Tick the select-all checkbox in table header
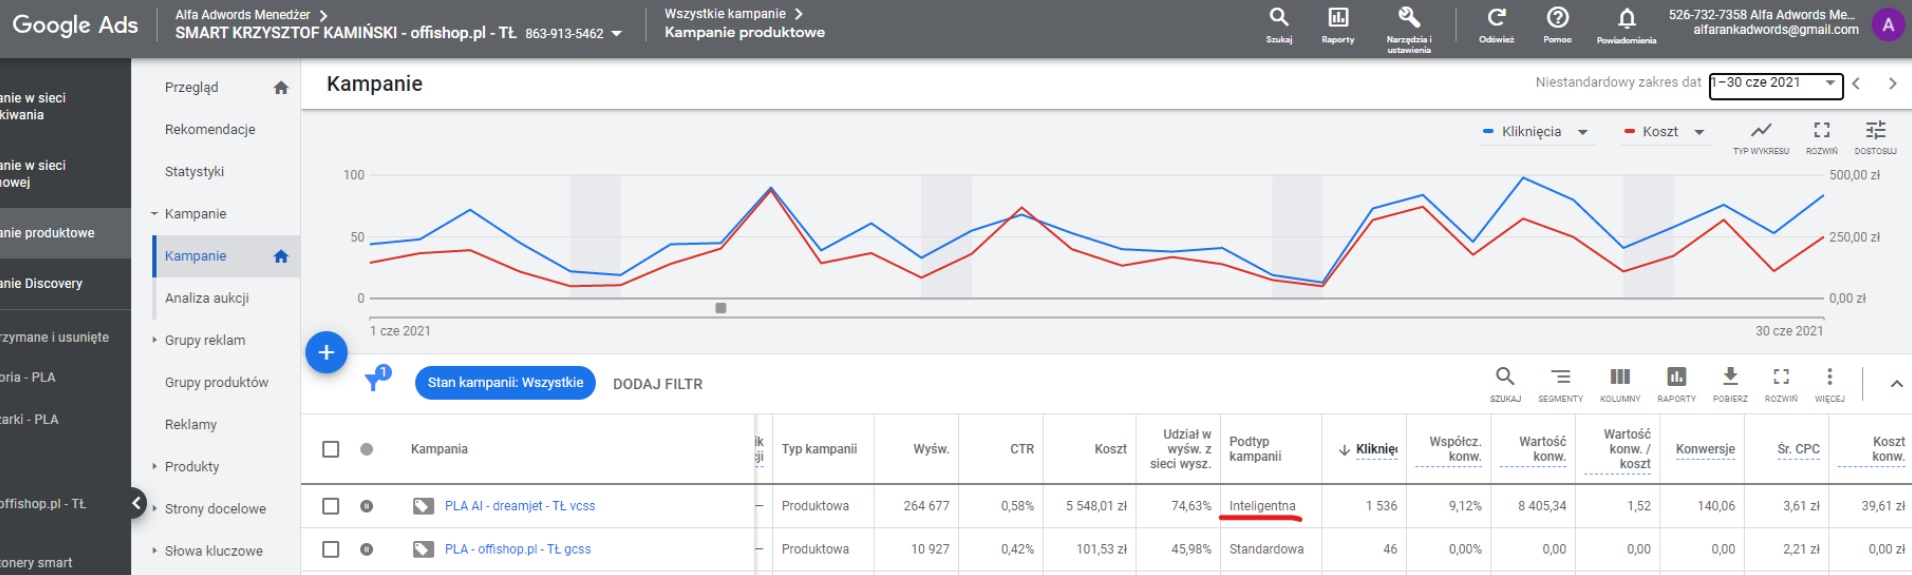This screenshot has height=575, width=1912. (331, 449)
